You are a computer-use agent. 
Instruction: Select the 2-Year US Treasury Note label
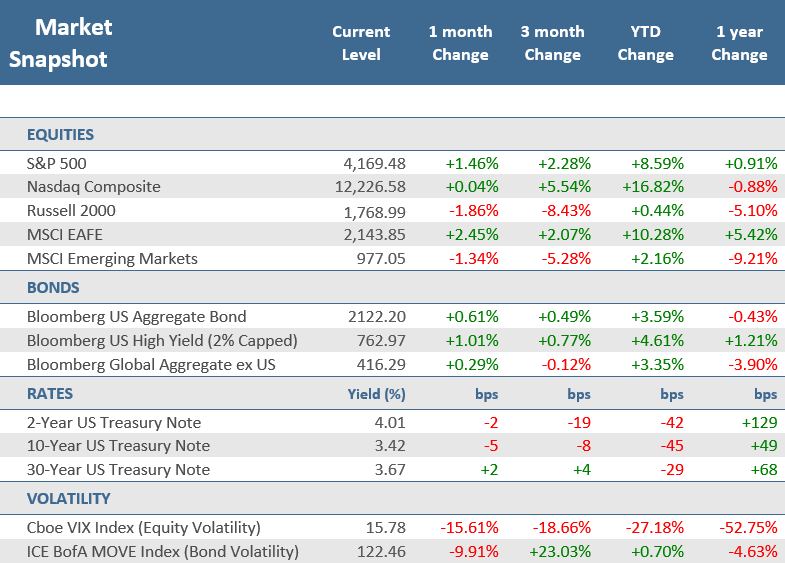pos(114,423)
